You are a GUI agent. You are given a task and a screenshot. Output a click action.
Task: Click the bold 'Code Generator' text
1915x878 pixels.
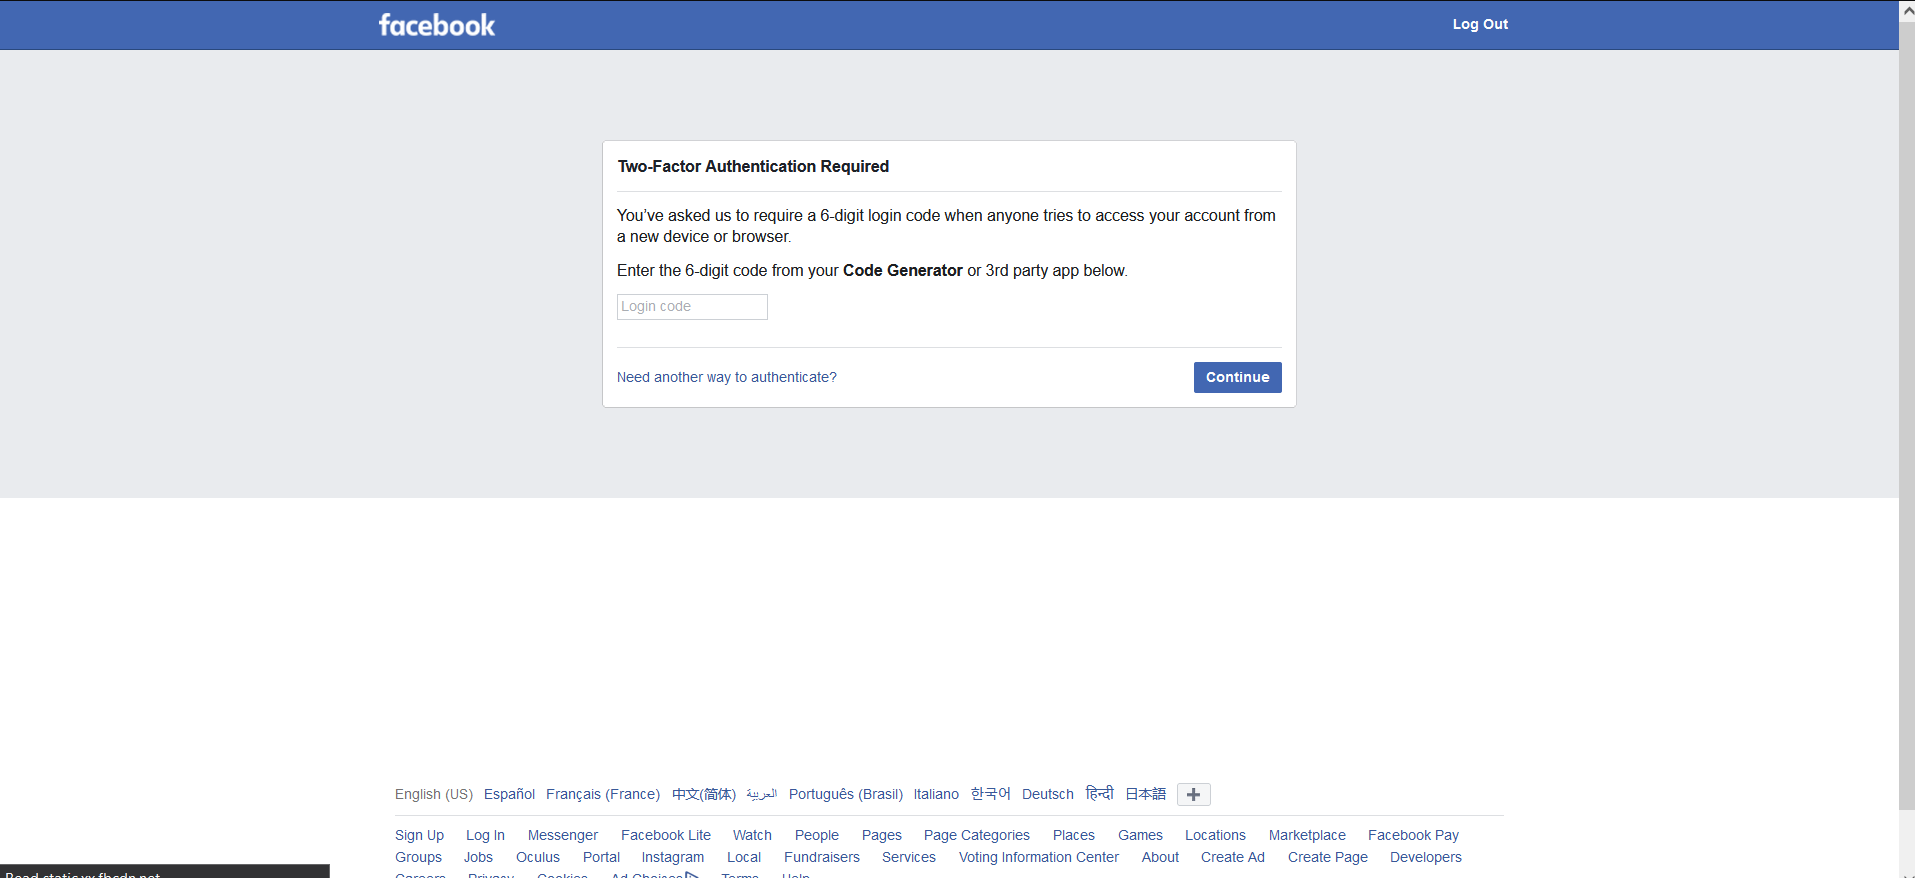coord(903,270)
